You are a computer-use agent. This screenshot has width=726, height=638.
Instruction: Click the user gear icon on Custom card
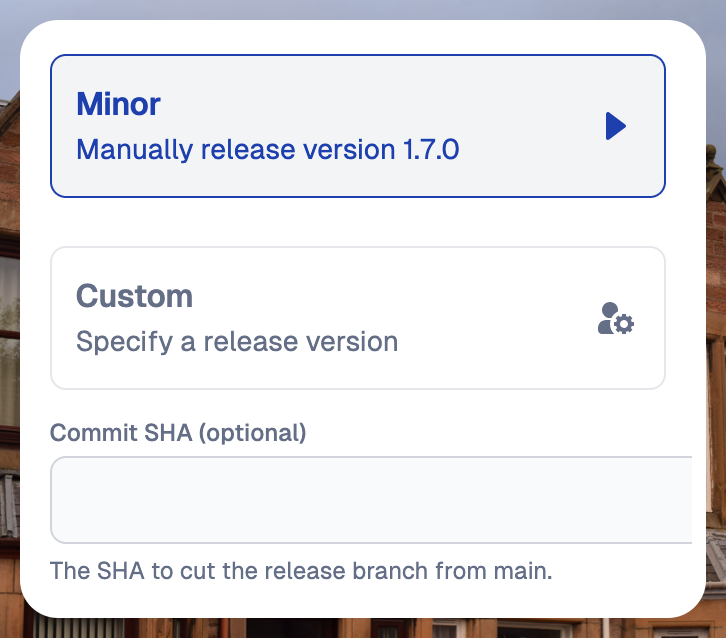click(616, 318)
